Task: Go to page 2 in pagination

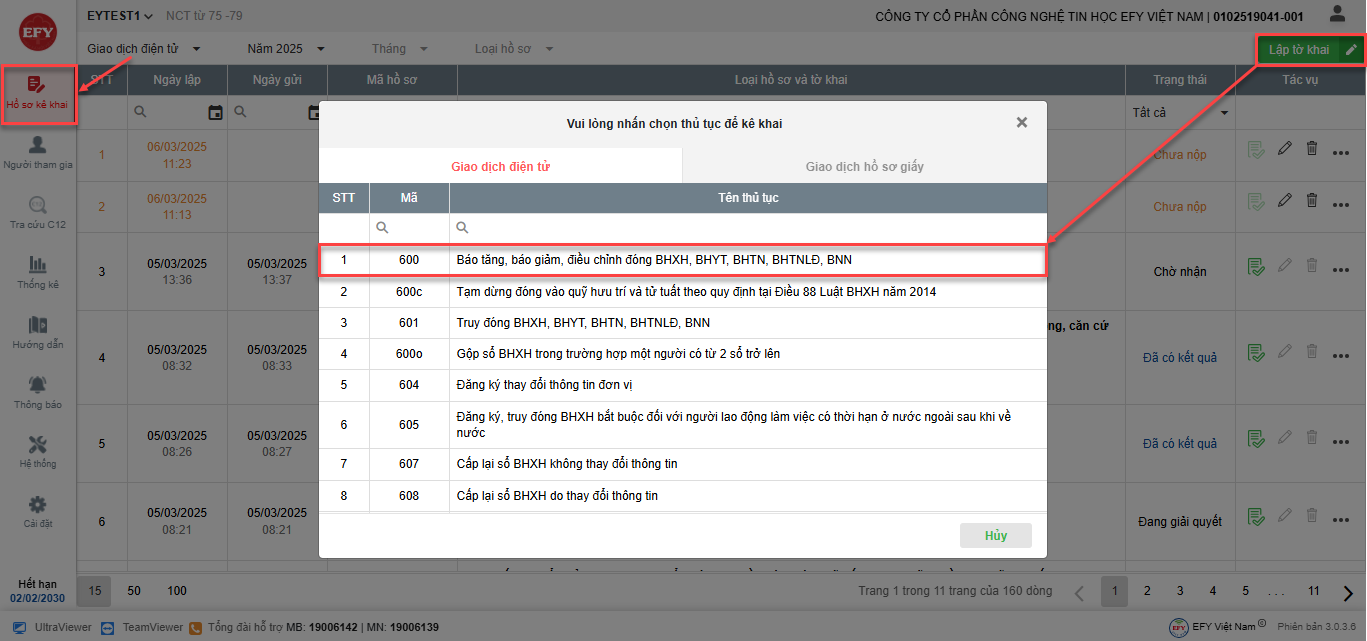Action: click(1147, 591)
